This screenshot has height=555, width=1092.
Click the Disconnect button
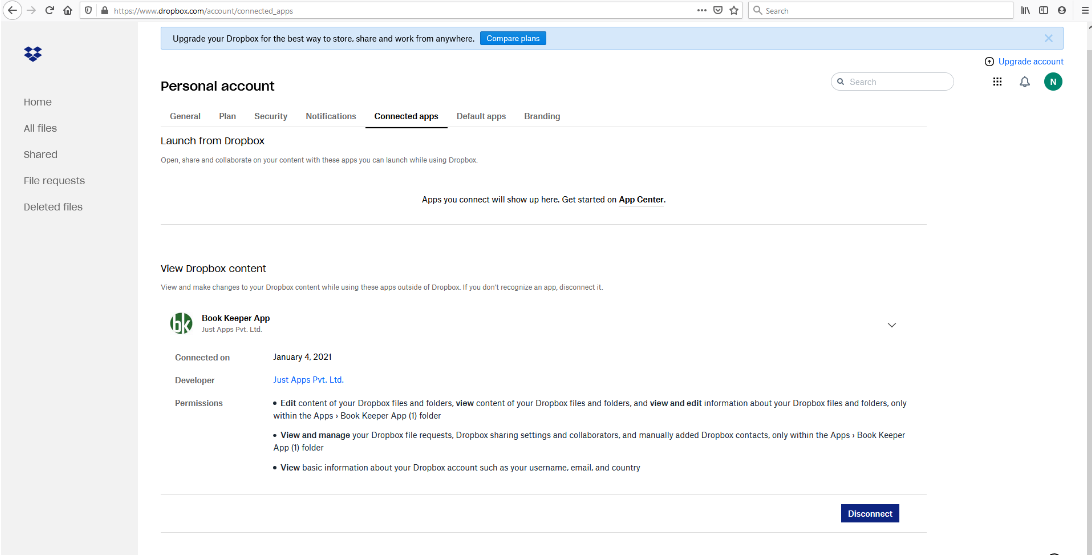[870, 513]
